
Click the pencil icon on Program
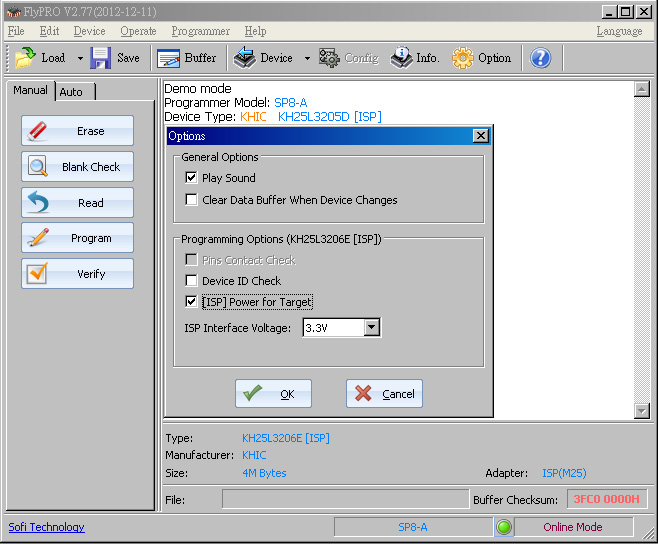[38, 238]
